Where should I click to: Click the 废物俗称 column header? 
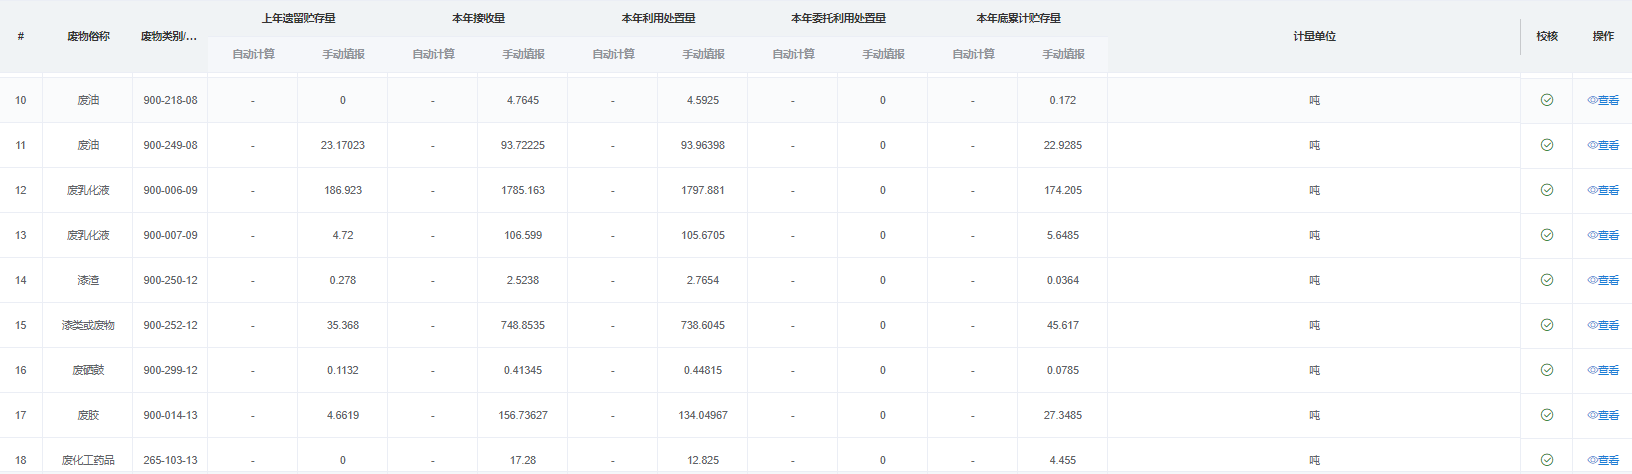point(88,36)
